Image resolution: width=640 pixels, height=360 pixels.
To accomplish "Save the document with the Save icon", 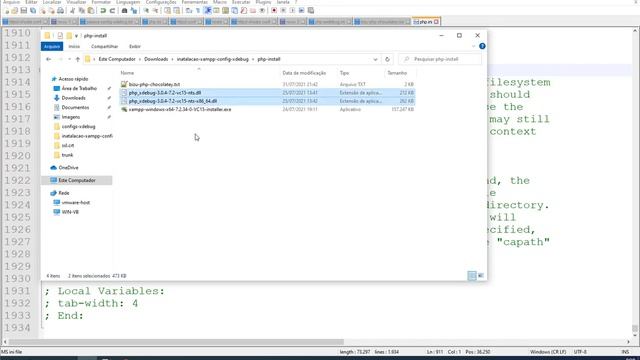I will (24, 11).
